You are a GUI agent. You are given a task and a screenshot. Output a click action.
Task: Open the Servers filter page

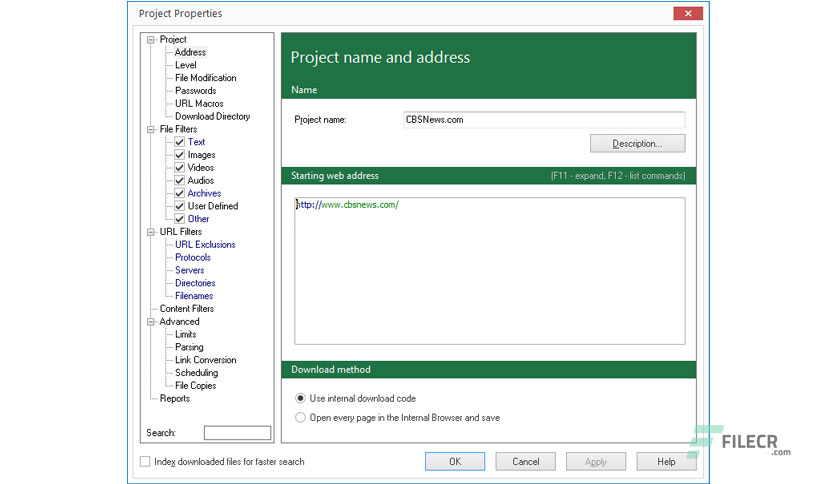tap(190, 270)
